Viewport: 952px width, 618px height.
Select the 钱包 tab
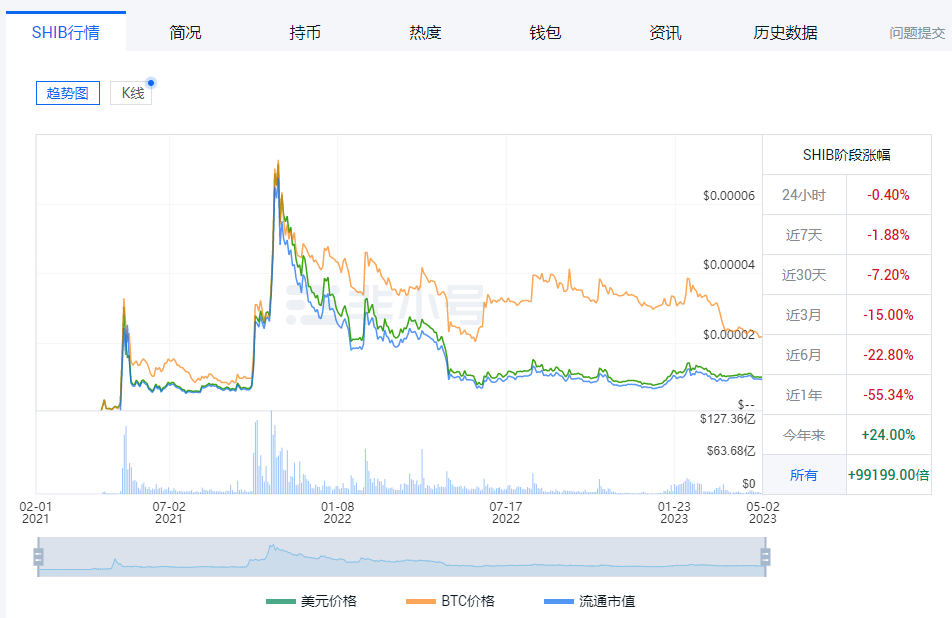545,32
